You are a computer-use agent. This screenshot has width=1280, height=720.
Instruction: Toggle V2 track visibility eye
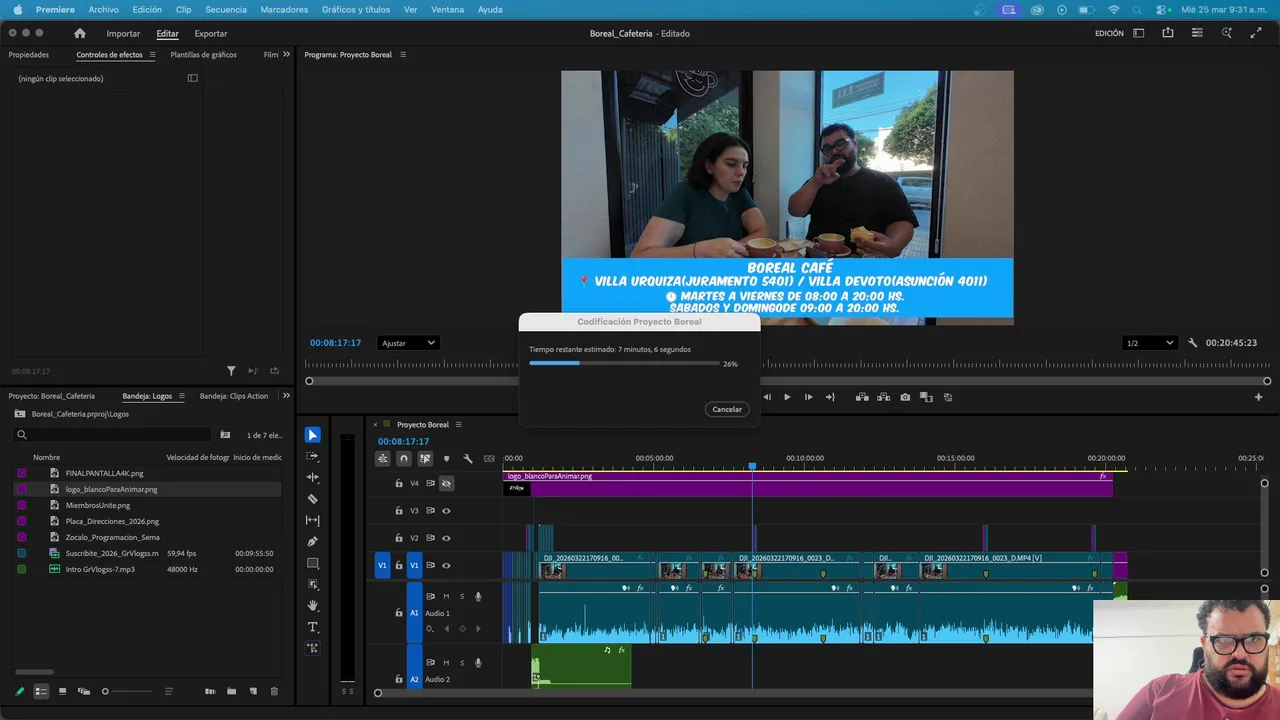(x=446, y=538)
